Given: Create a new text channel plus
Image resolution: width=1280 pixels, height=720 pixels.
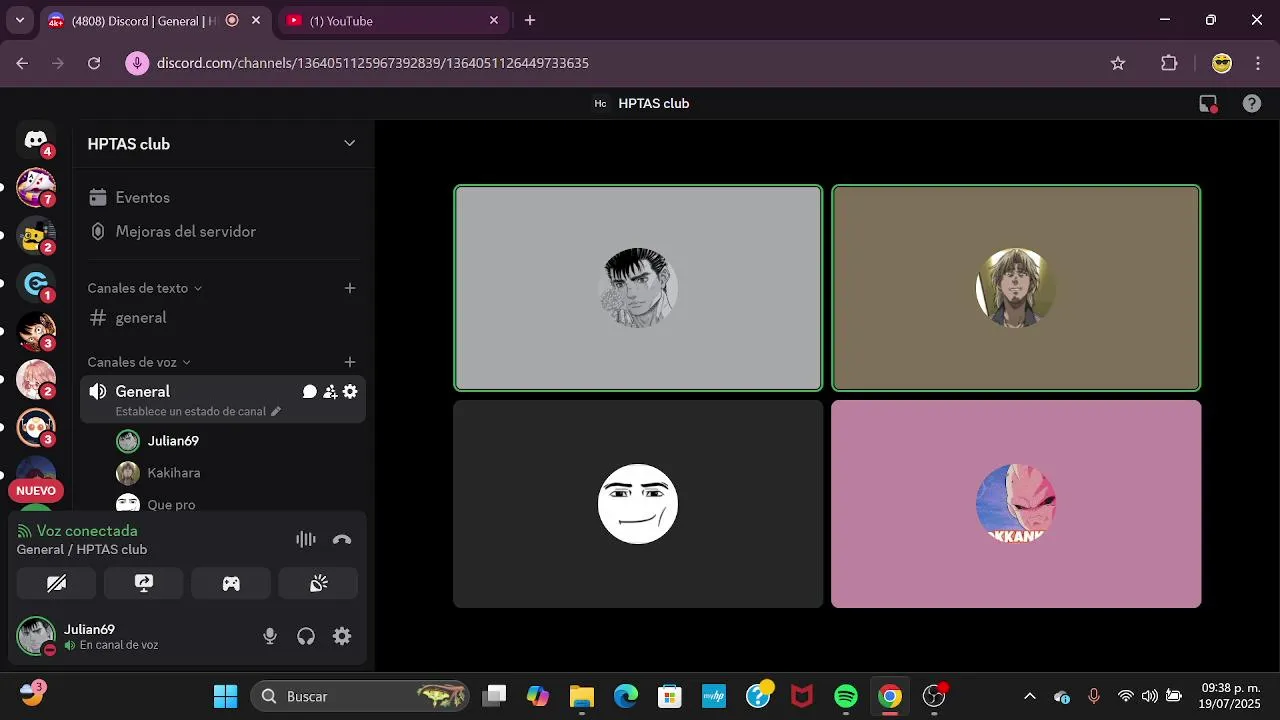Looking at the screenshot, I should click(x=350, y=288).
